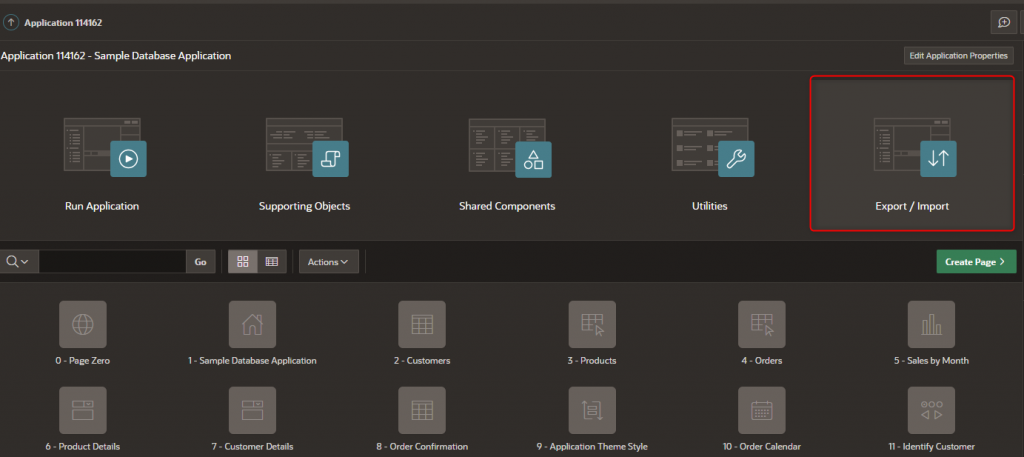Expand the search column selector dropdown
The image size is (1024, 457).
pyautogui.click(x=17, y=262)
